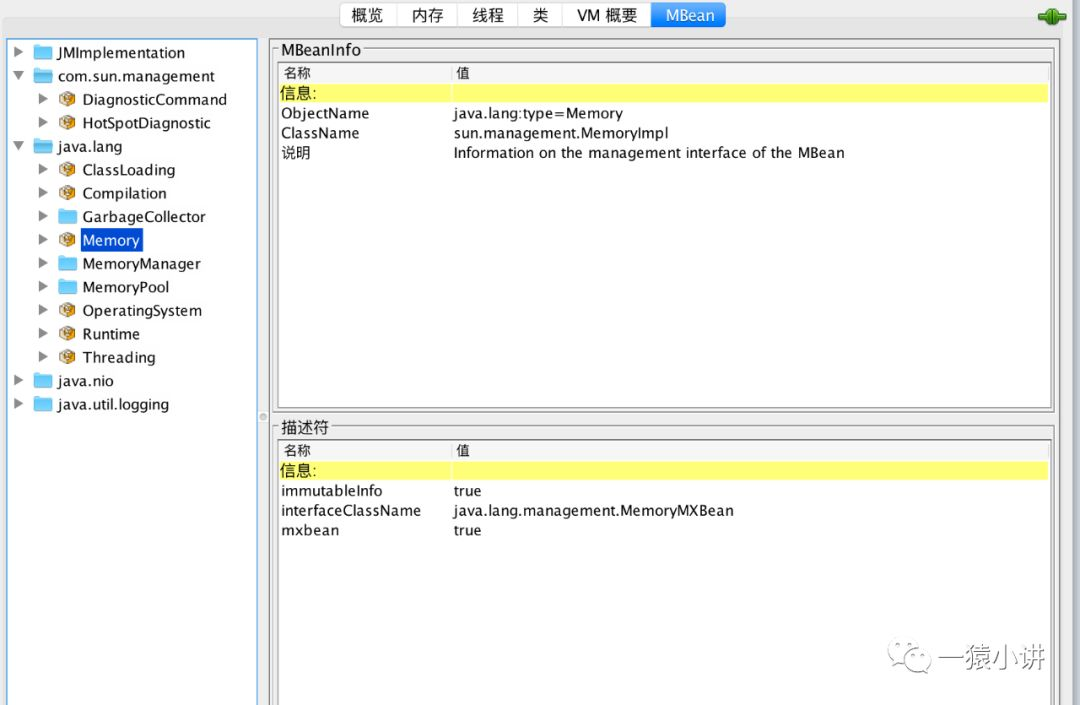Click the GarbageCollector folder icon
The width and height of the screenshot is (1080, 705).
(x=68, y=216)
